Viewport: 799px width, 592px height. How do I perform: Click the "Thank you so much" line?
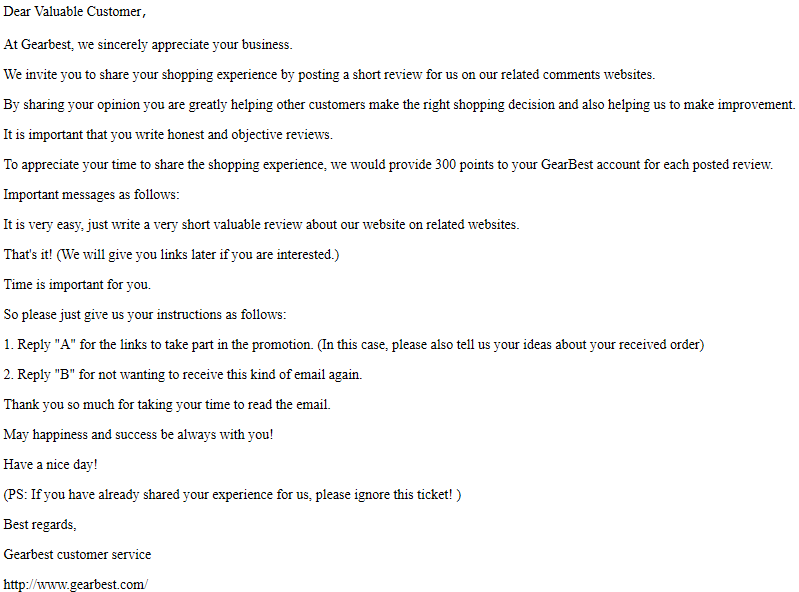coord(167,405)
